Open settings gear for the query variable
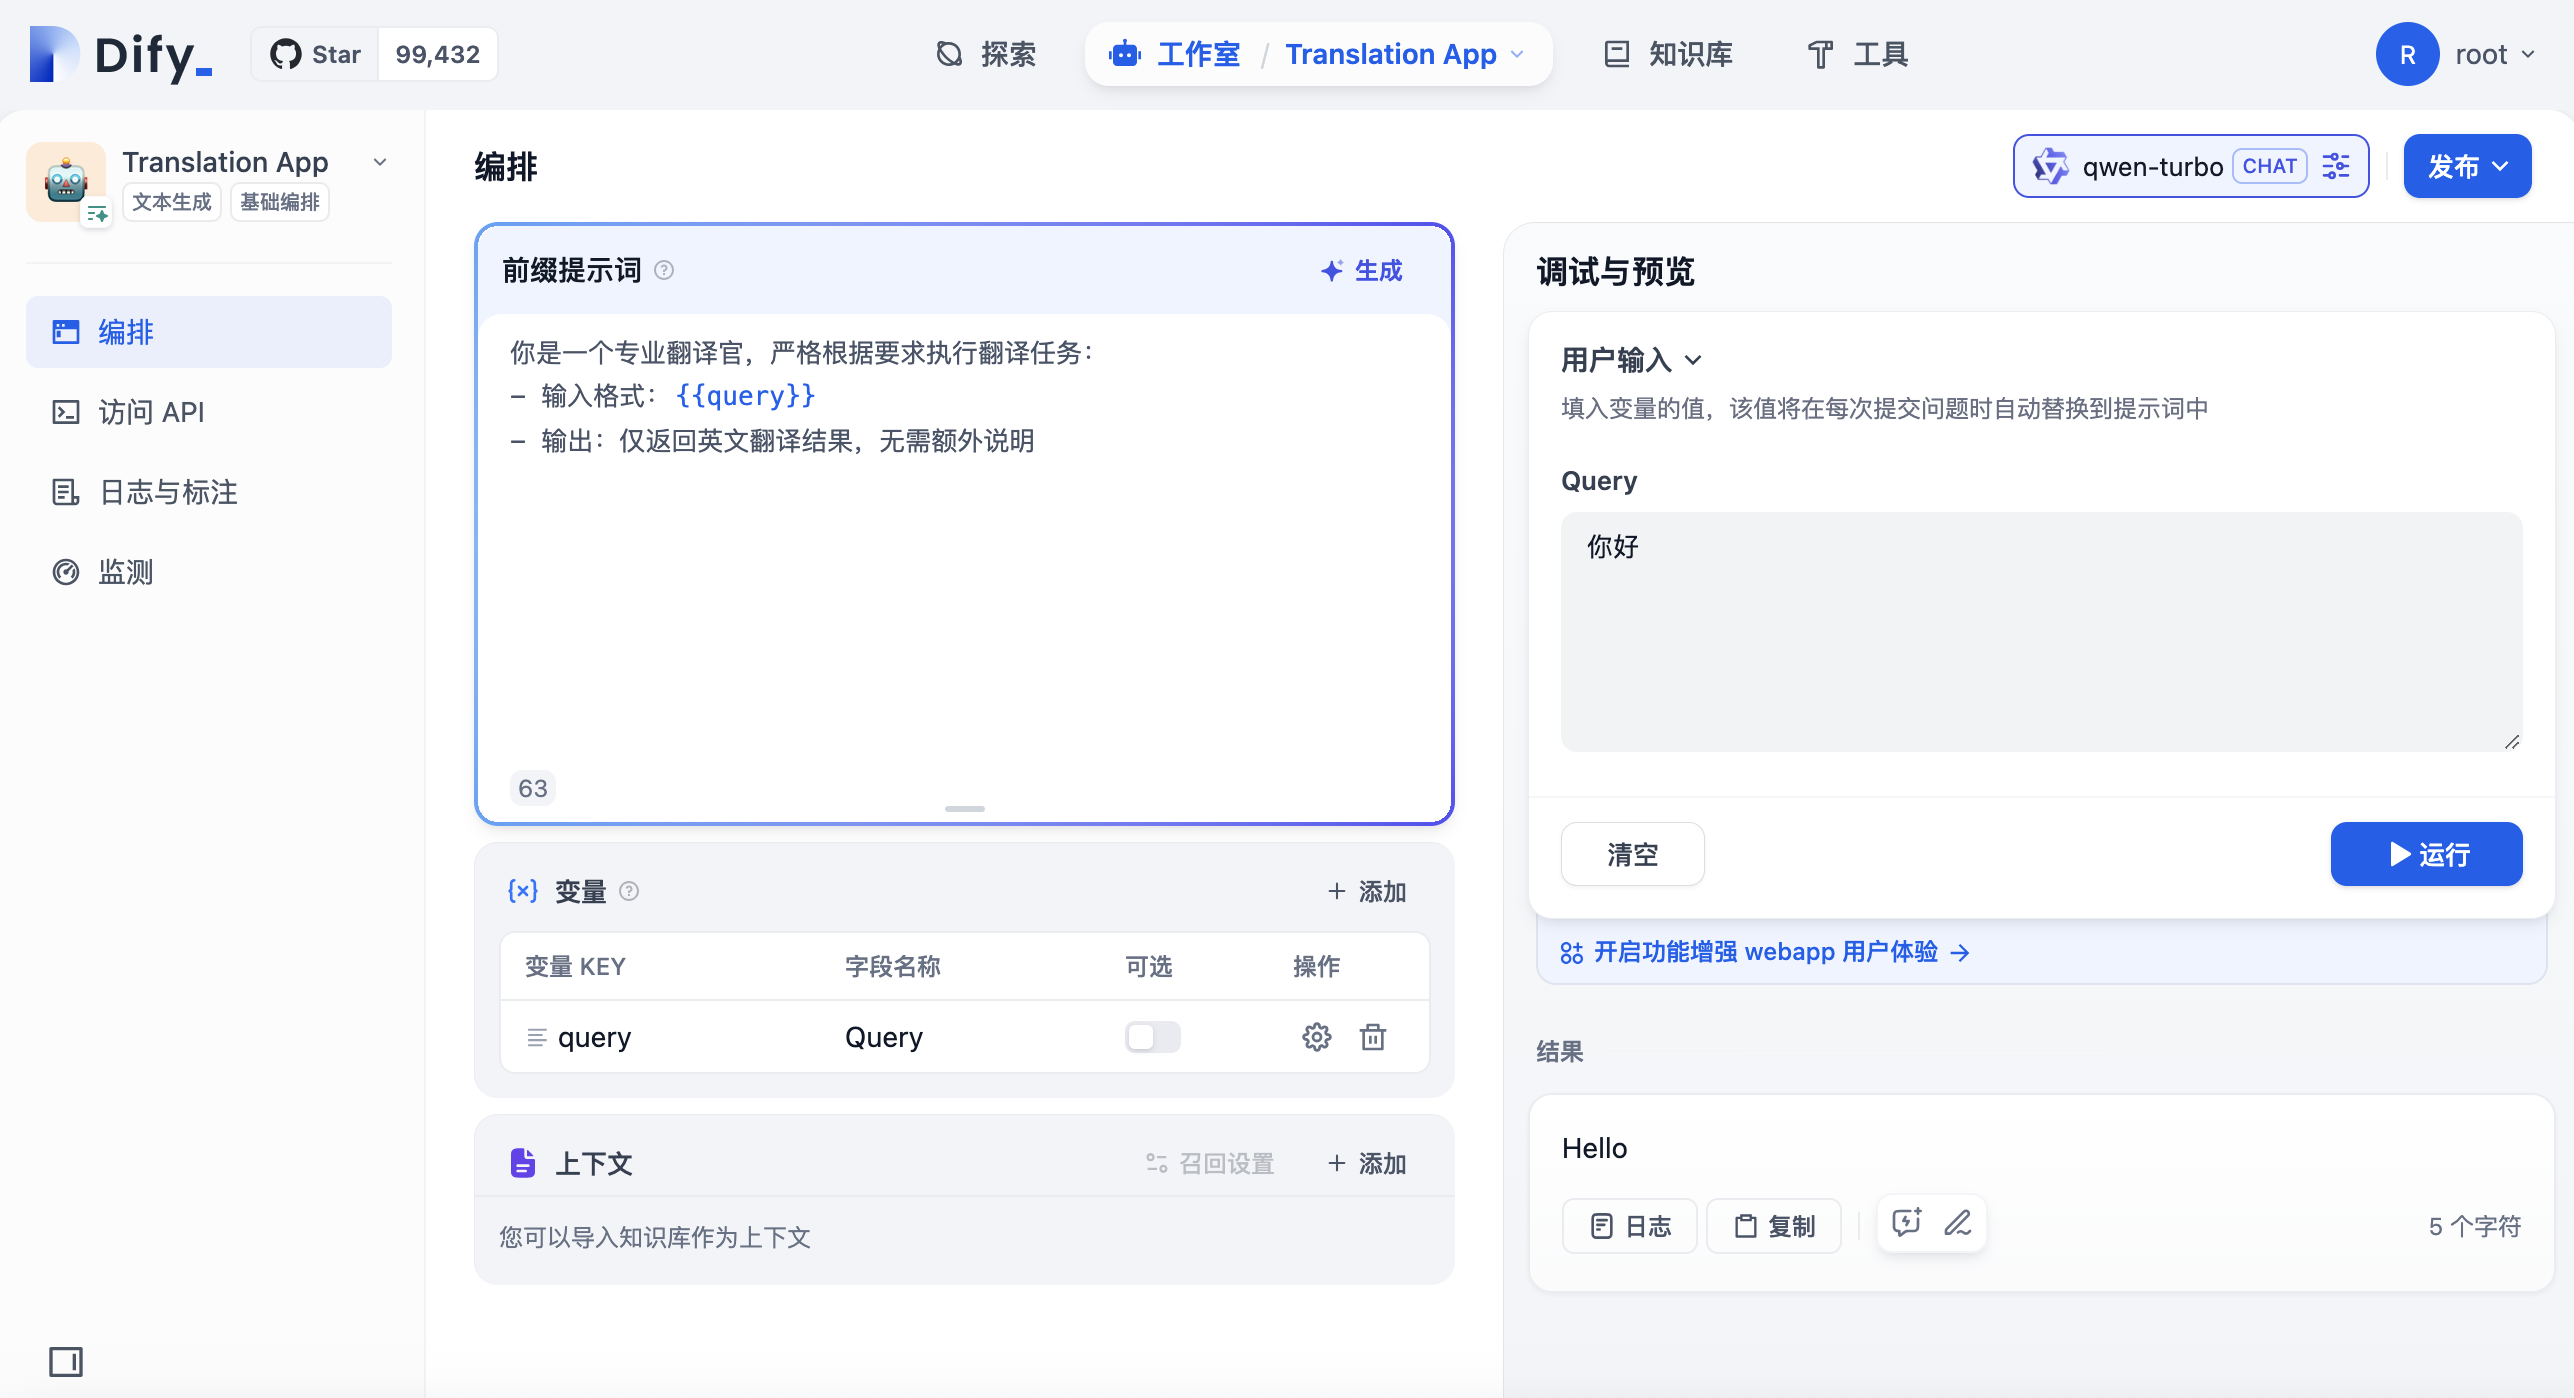The image size is (2574, 1398). (x=1317, y=1037)
